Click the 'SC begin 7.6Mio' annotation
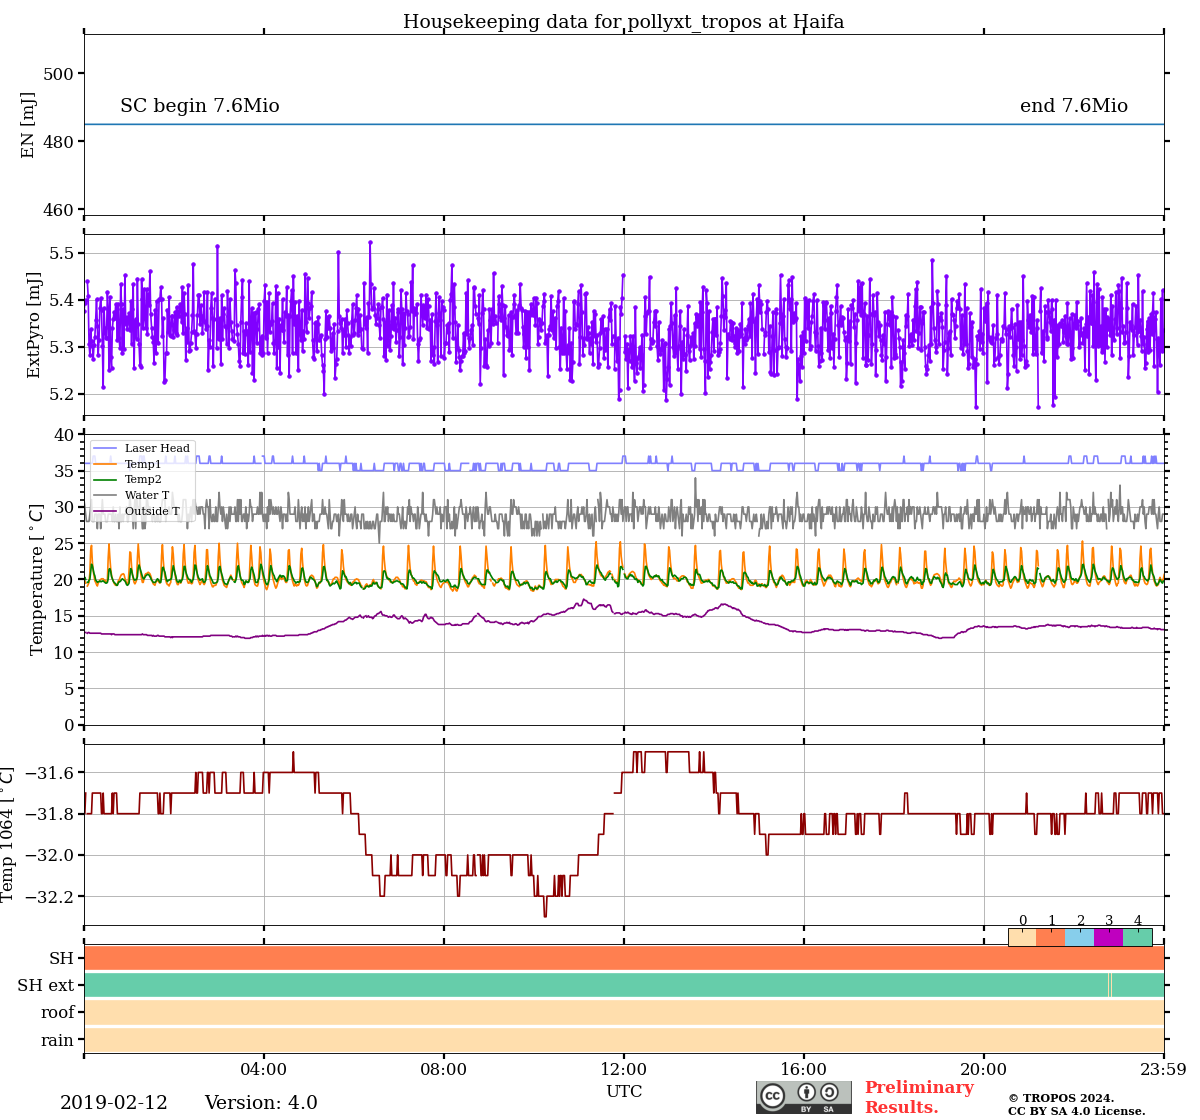The width and height of the screenshot is (1200, 1120). (x=200, y=106)
